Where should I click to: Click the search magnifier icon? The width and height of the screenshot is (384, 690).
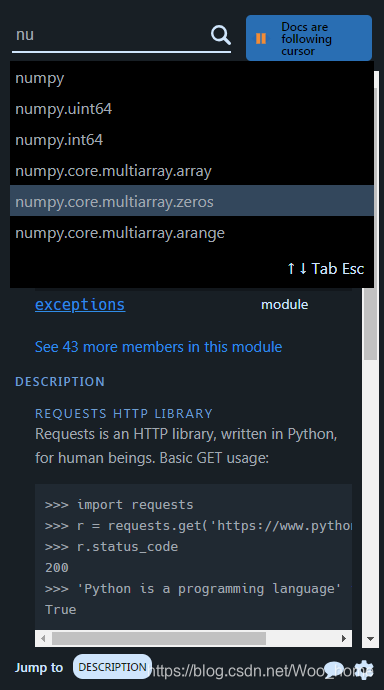221,35
